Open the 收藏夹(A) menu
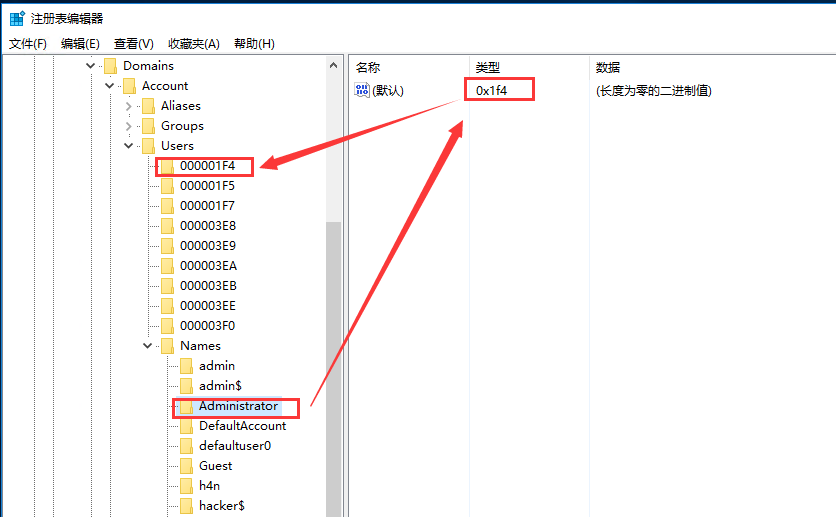This screenshot has height=517, width=836. tap(193, 44)
